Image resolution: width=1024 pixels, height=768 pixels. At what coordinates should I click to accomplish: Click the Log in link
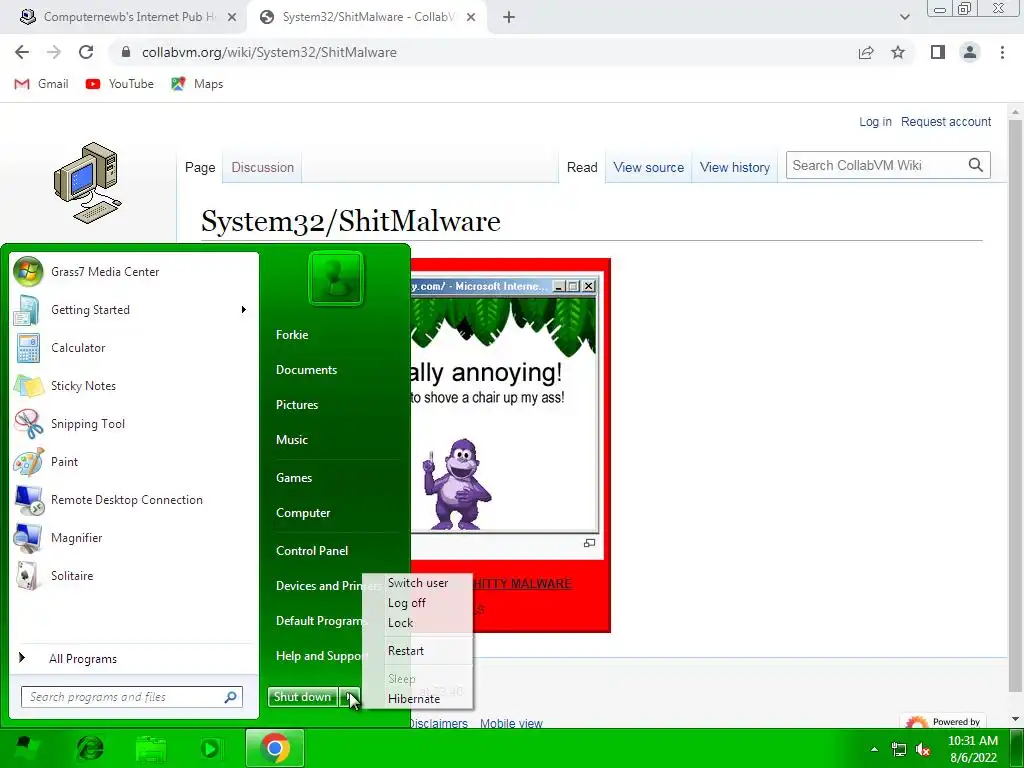point(875,121)
